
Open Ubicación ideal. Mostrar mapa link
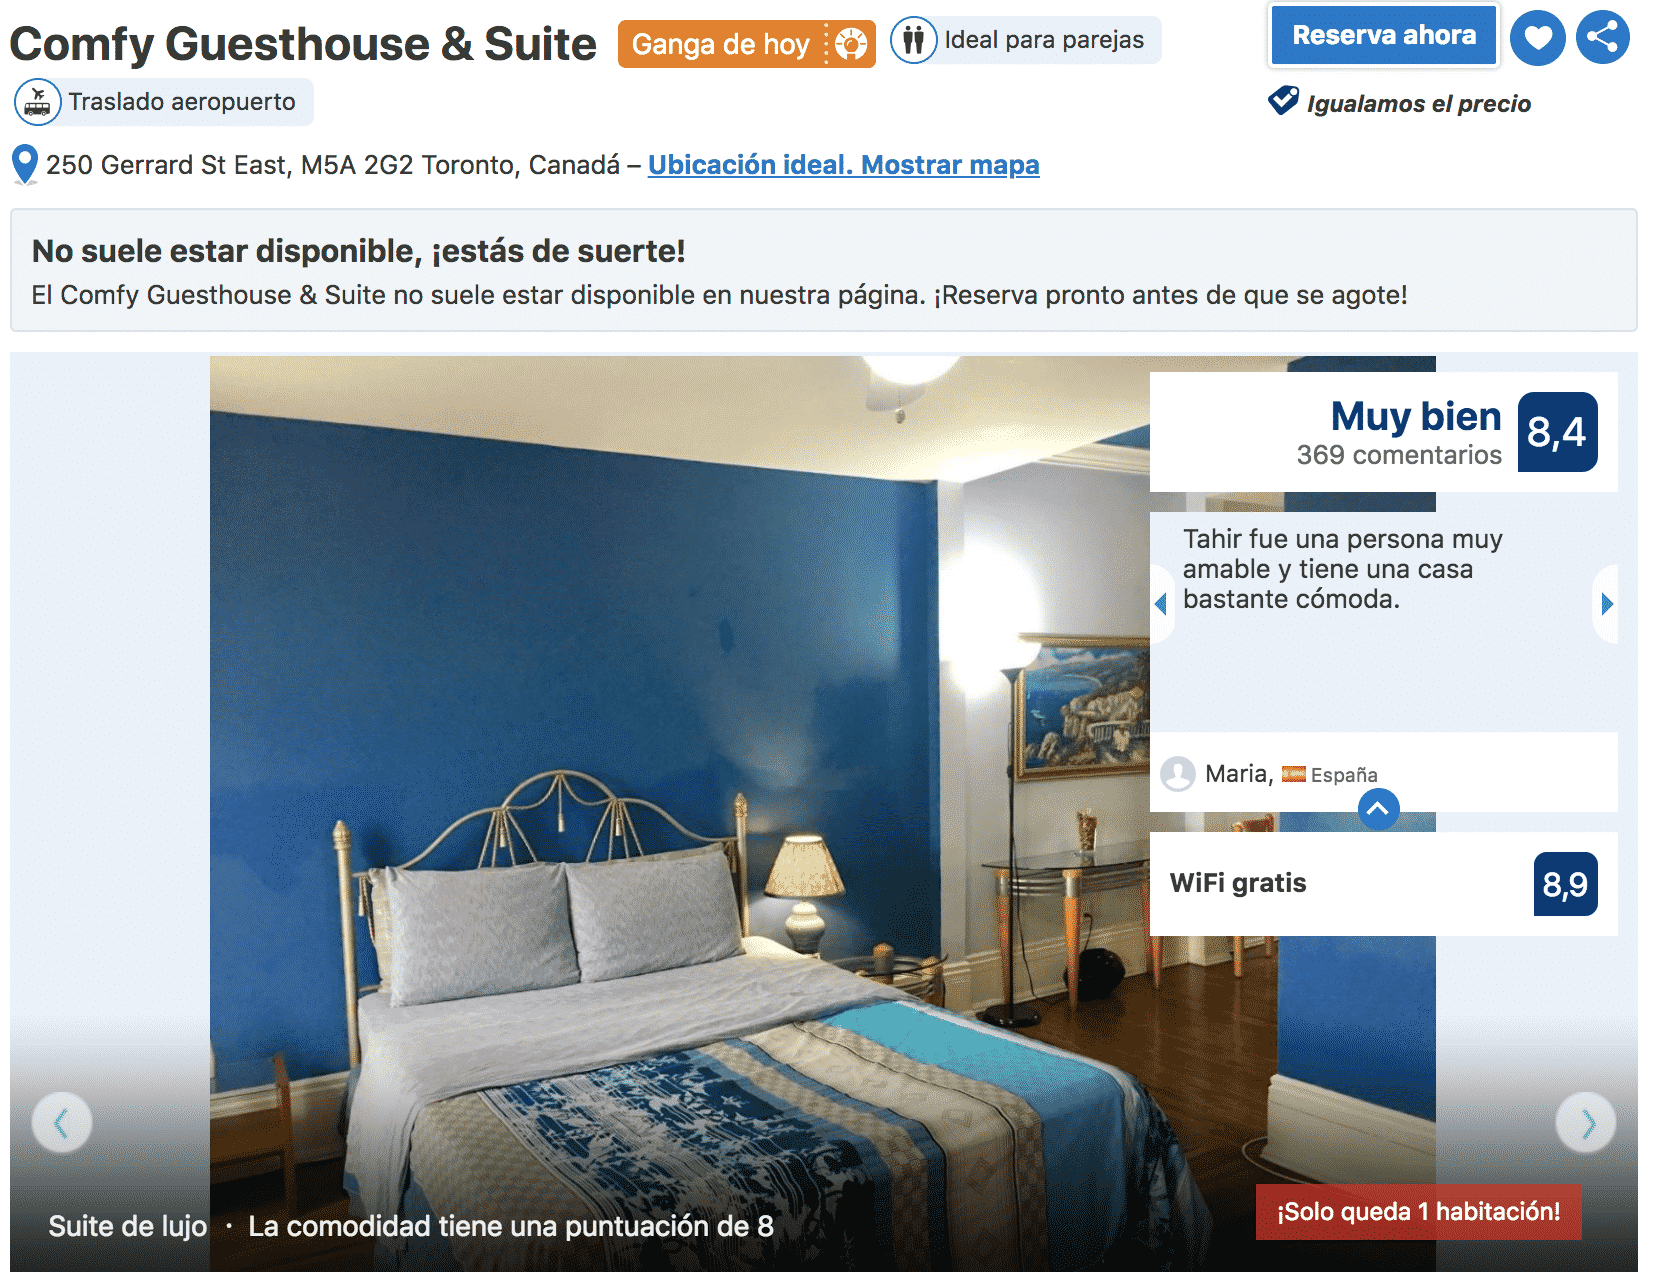tap(844, 165)
